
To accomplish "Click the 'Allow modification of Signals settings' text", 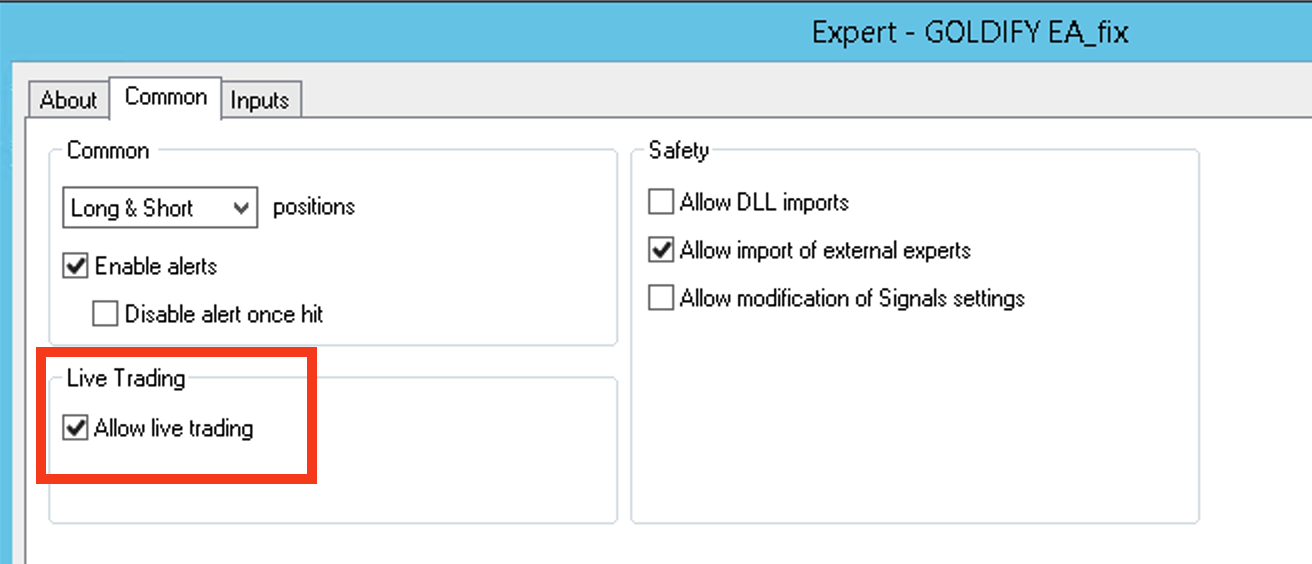I will pyautogui.click(x=852, y=298).
